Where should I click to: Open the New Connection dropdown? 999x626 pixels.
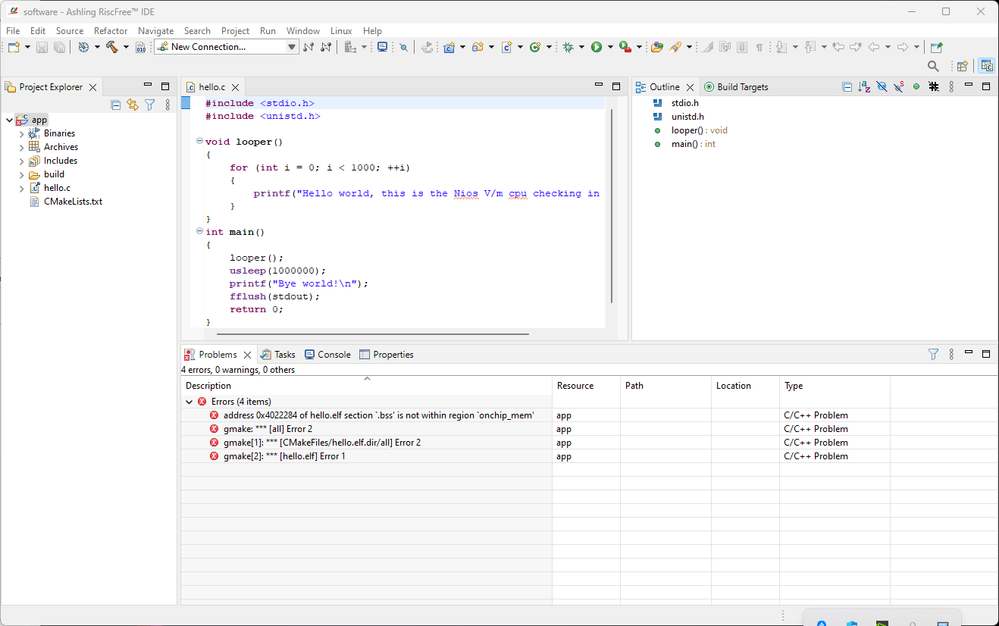pyautogui.click(x=292, y=47)
